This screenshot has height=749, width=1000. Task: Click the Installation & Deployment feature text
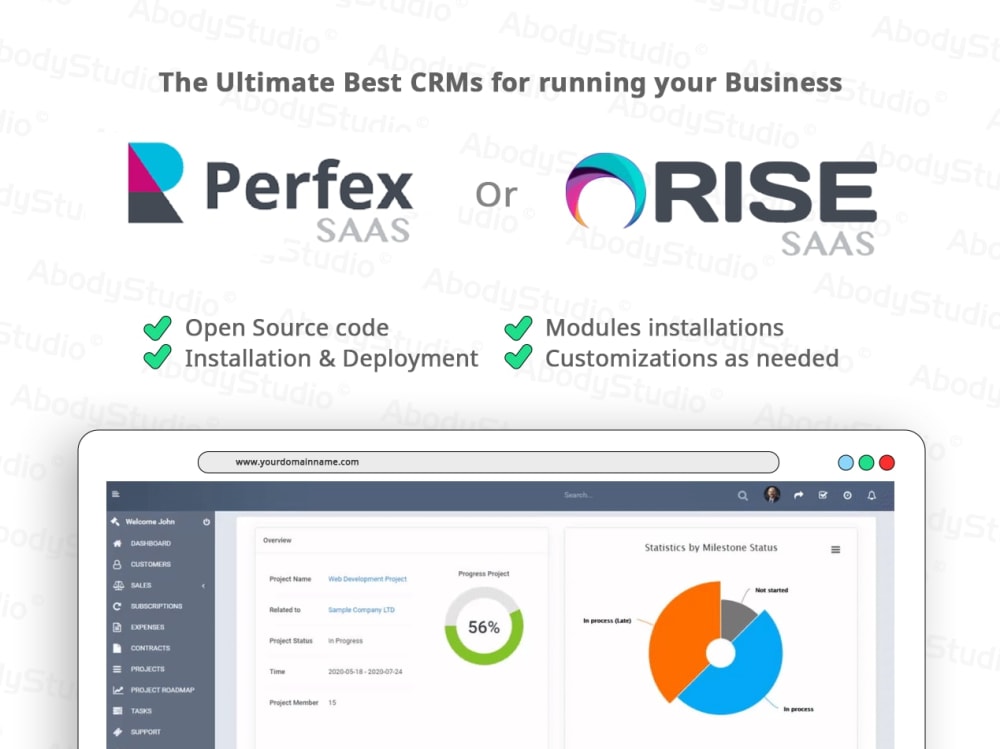click(331, 359)
